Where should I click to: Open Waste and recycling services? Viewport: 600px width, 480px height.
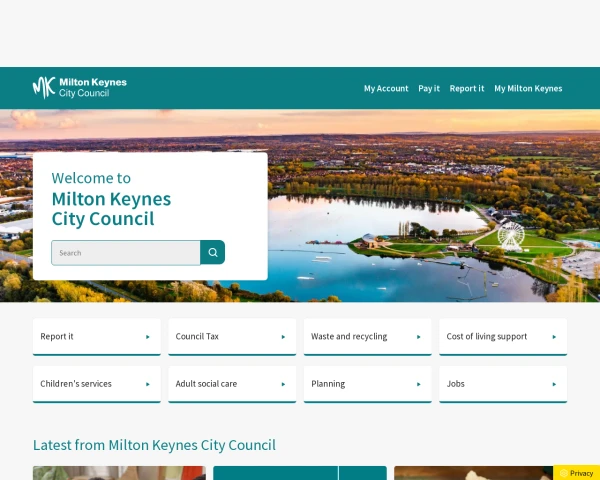pos(368,336)
